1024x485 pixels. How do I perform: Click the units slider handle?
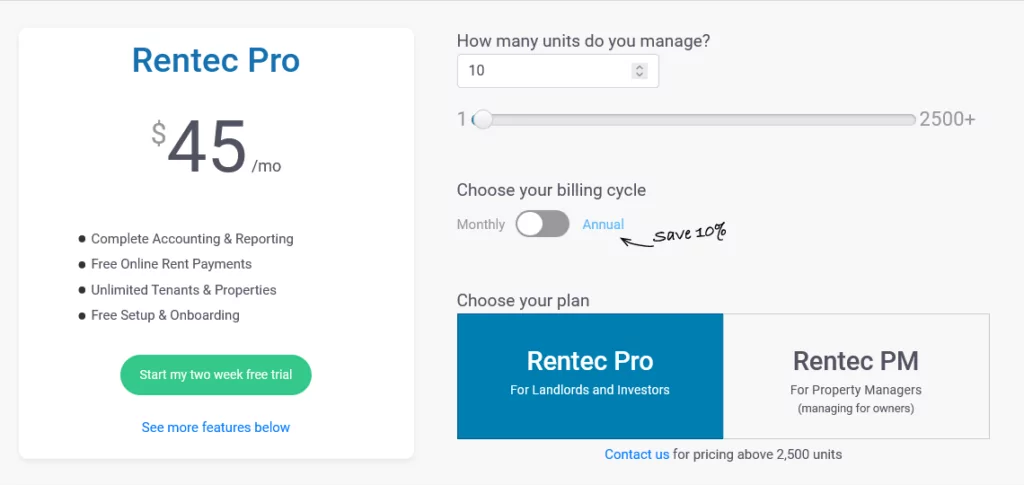[x=483, y=119]
